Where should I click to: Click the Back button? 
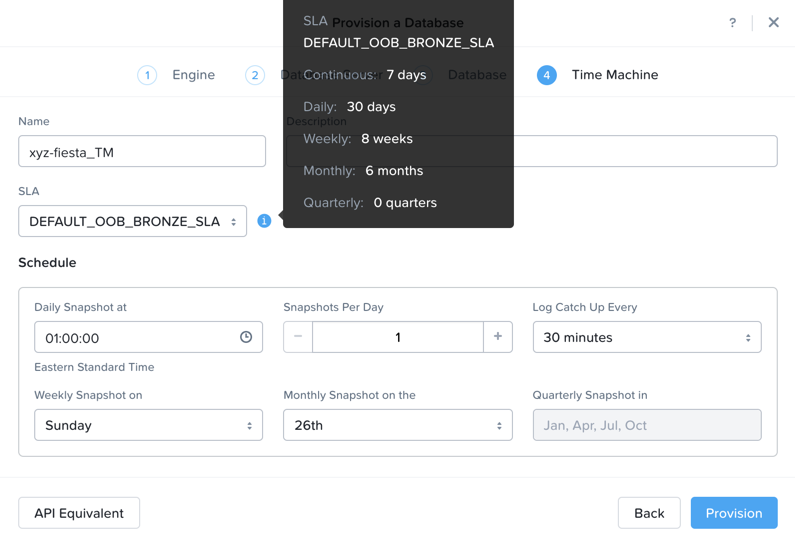coord(649,513)
